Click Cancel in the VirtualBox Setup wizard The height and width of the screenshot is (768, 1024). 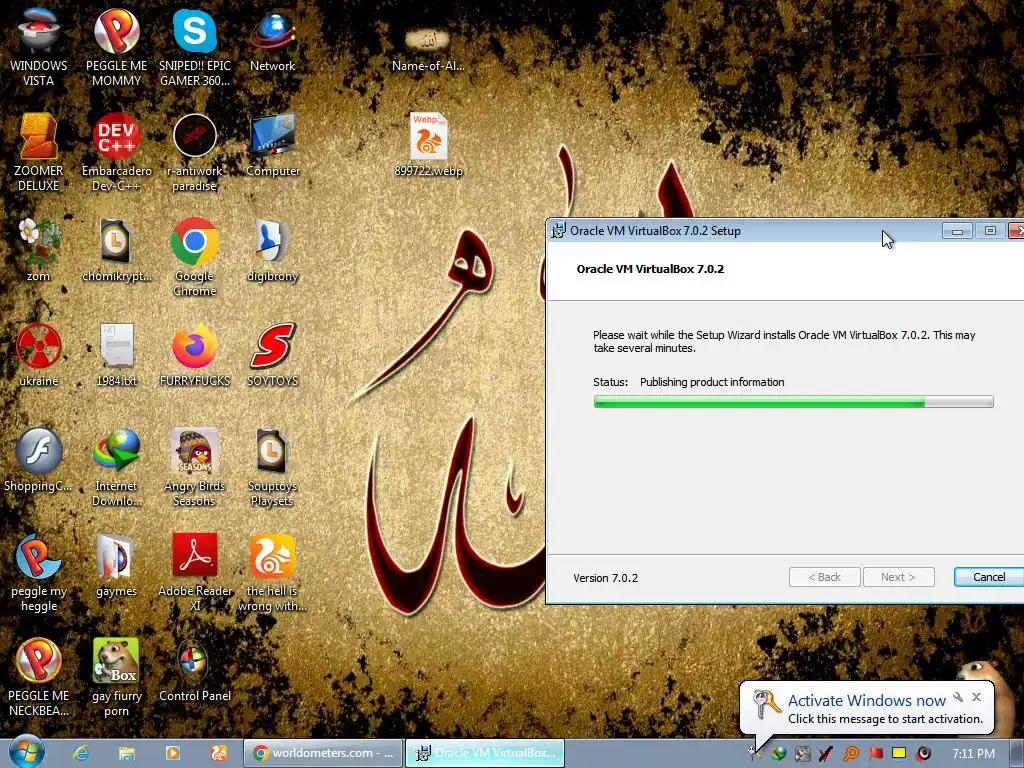coord(989,577)
